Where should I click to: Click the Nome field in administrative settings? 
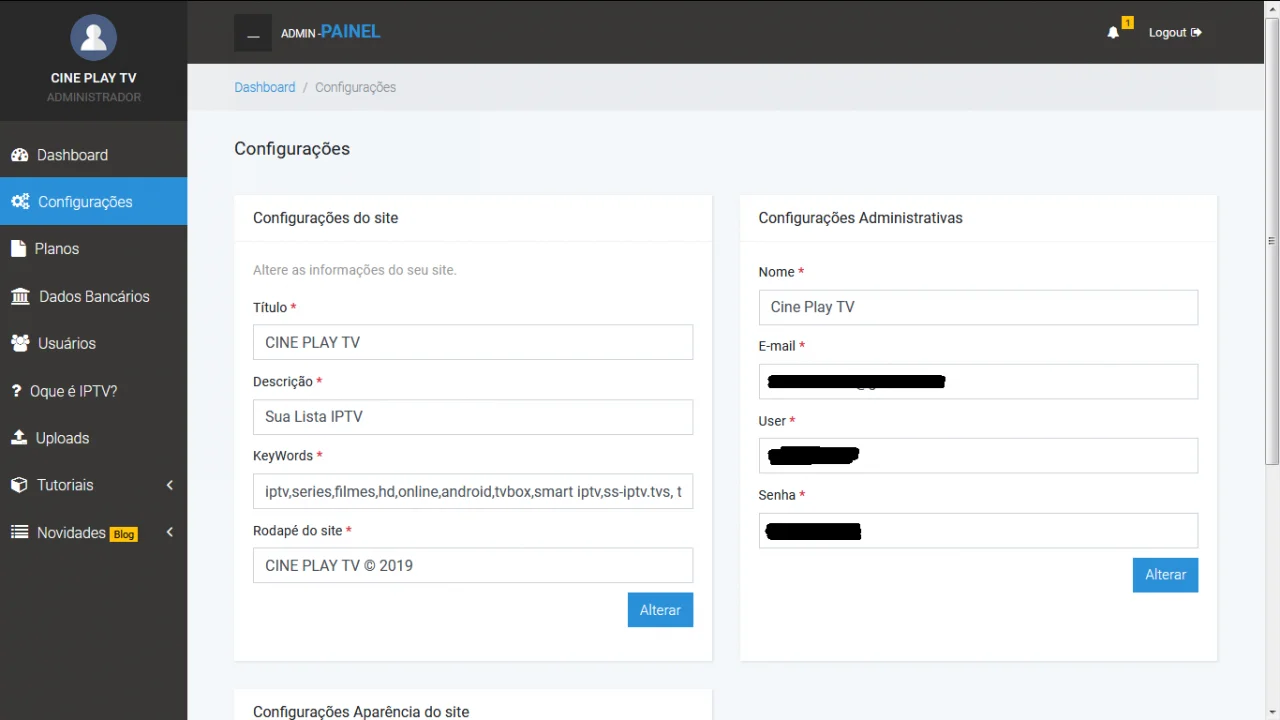click(x=977, y=307)
